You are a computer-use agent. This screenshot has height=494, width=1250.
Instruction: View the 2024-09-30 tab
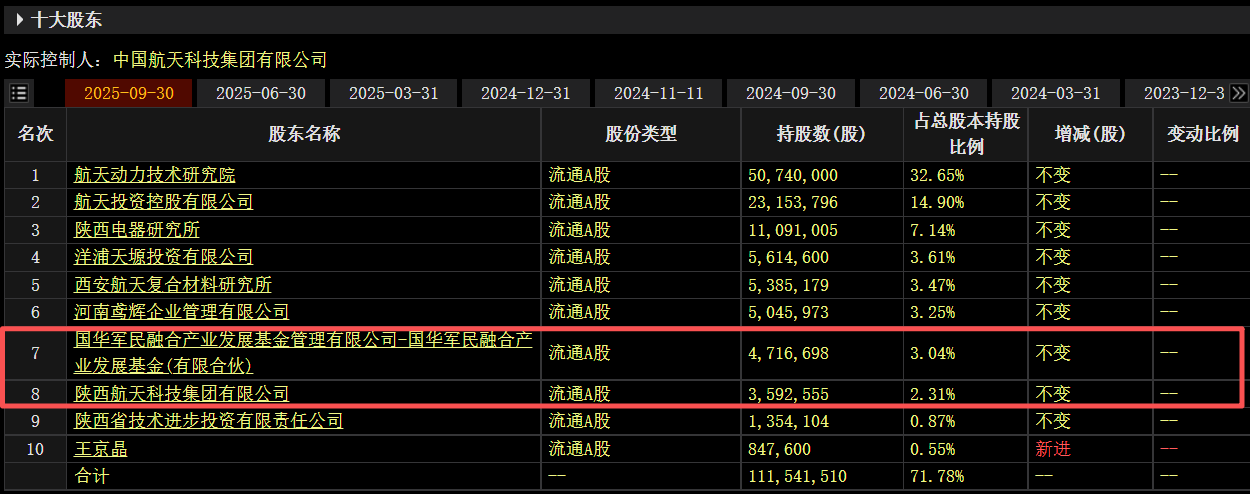(791, 93)
